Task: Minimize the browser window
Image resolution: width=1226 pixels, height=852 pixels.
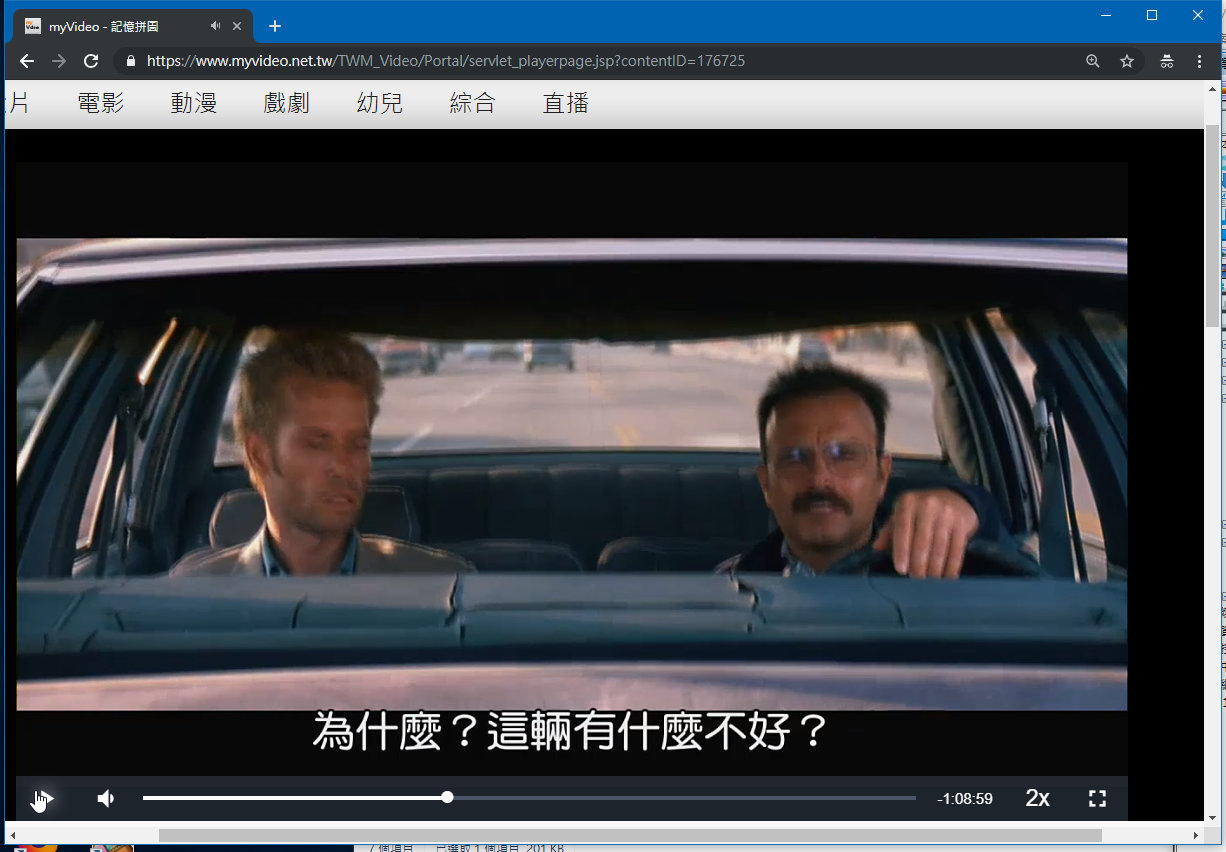Action: [x=1106, y=15]
